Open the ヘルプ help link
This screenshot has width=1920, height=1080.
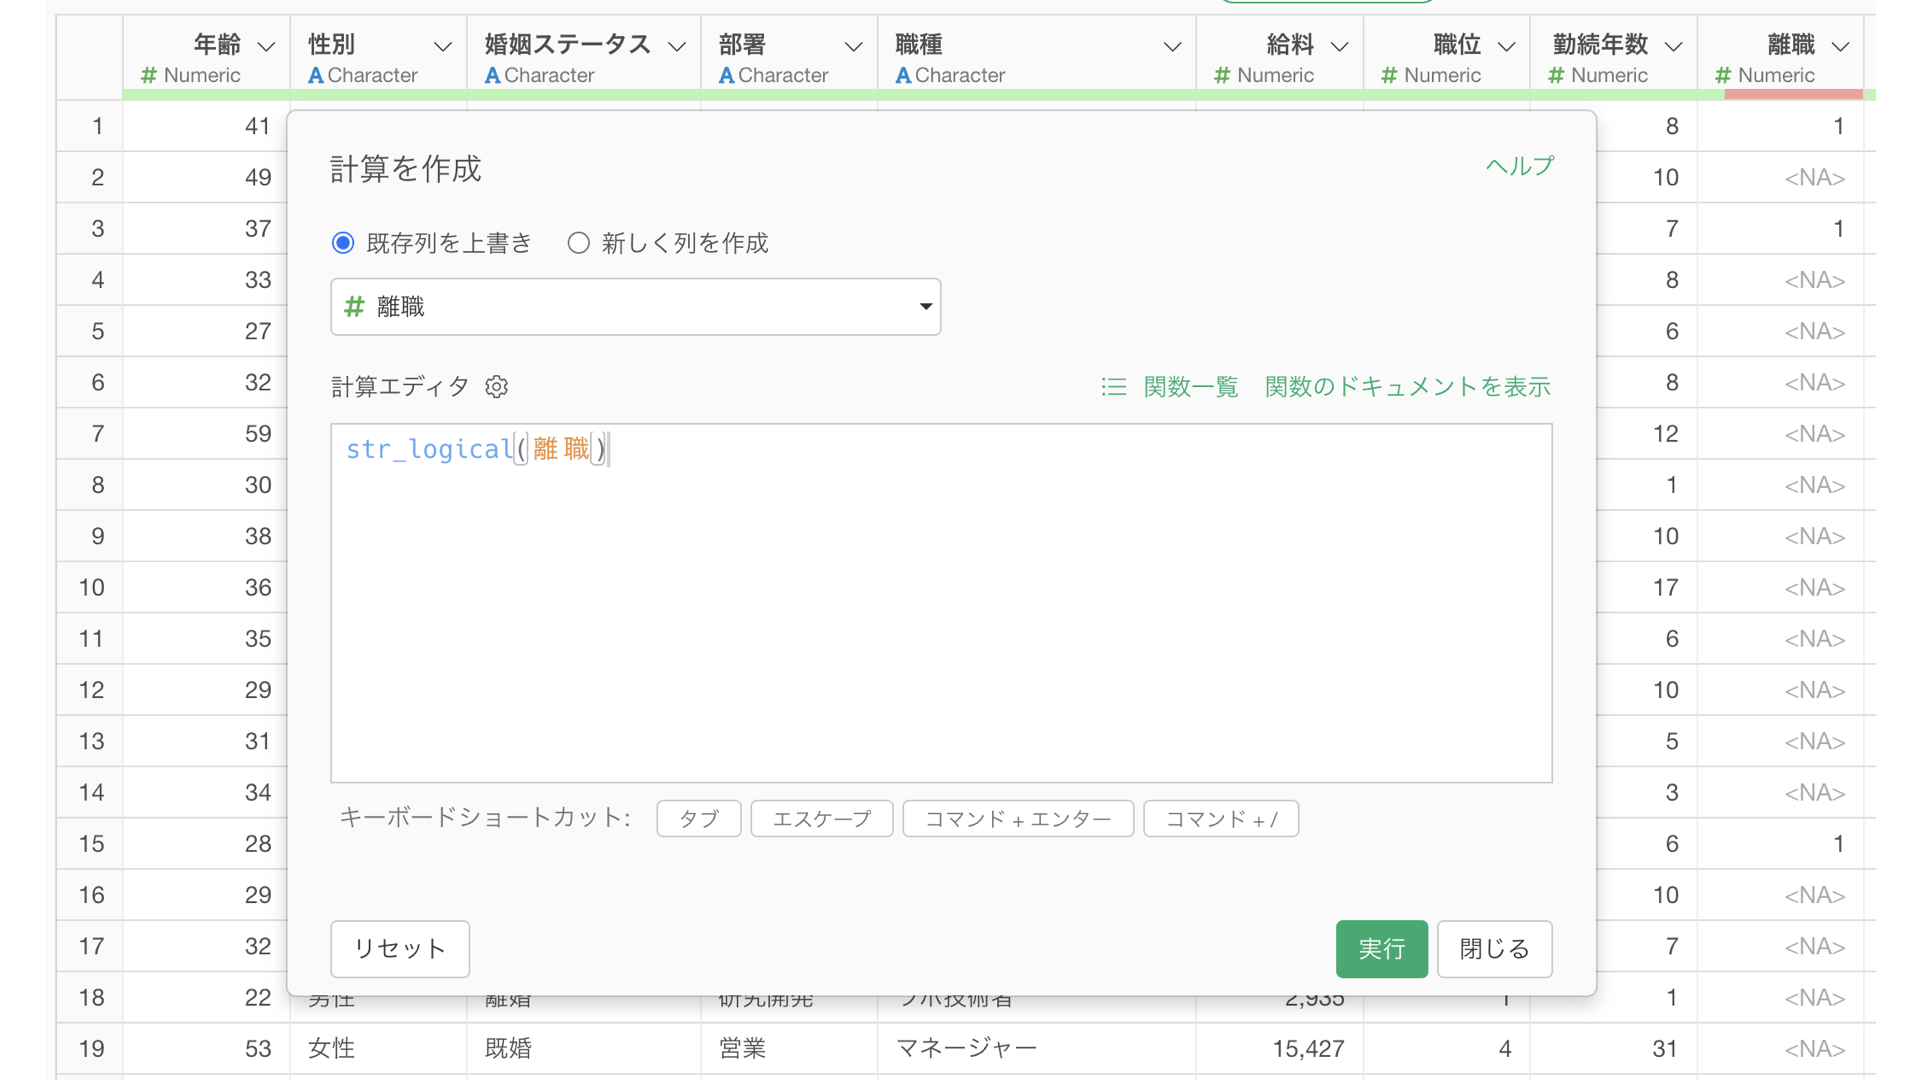(1519, 166)
